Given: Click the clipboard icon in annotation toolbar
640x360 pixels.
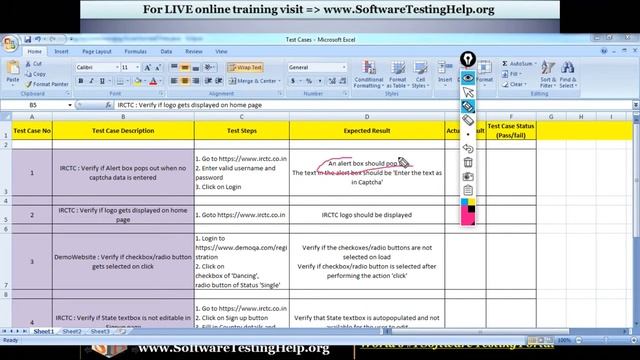Looking at the screenshot, I should click(468, 190).
